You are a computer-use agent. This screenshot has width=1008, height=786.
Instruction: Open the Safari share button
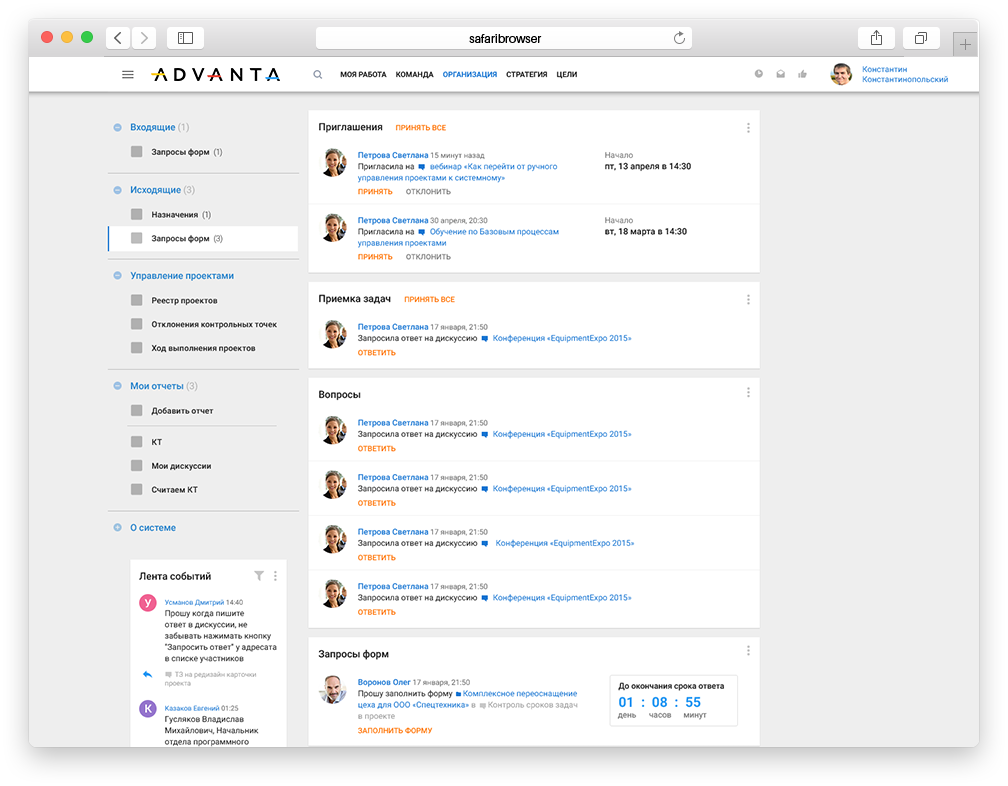click(876, 38)
